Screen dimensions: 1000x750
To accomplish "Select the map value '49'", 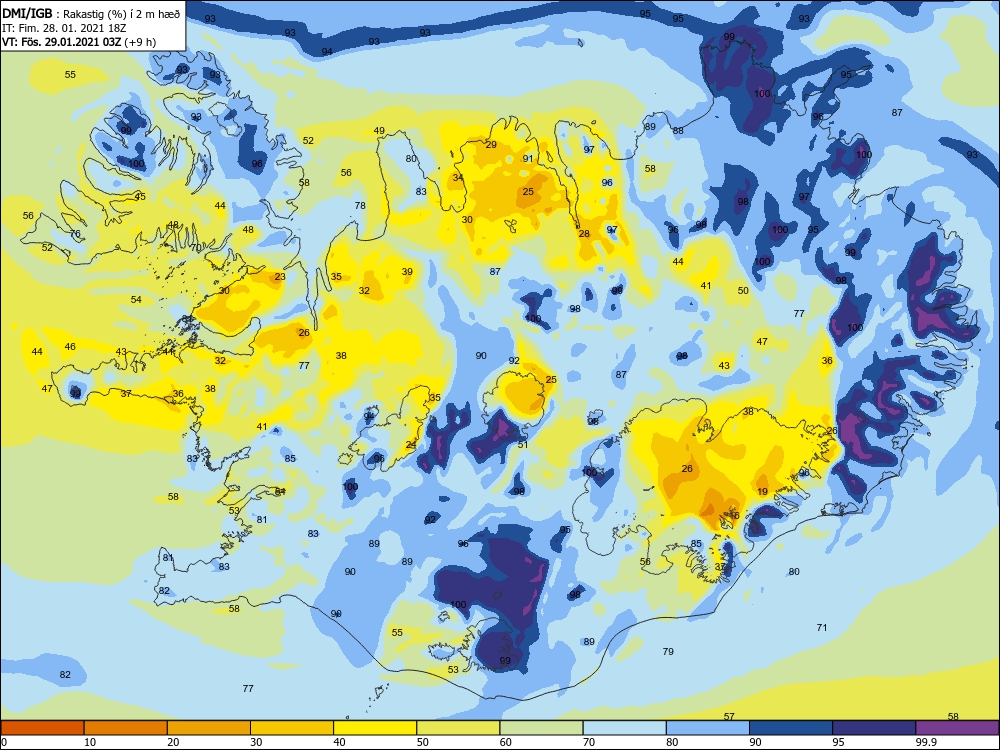I will [x=379, y=131].
